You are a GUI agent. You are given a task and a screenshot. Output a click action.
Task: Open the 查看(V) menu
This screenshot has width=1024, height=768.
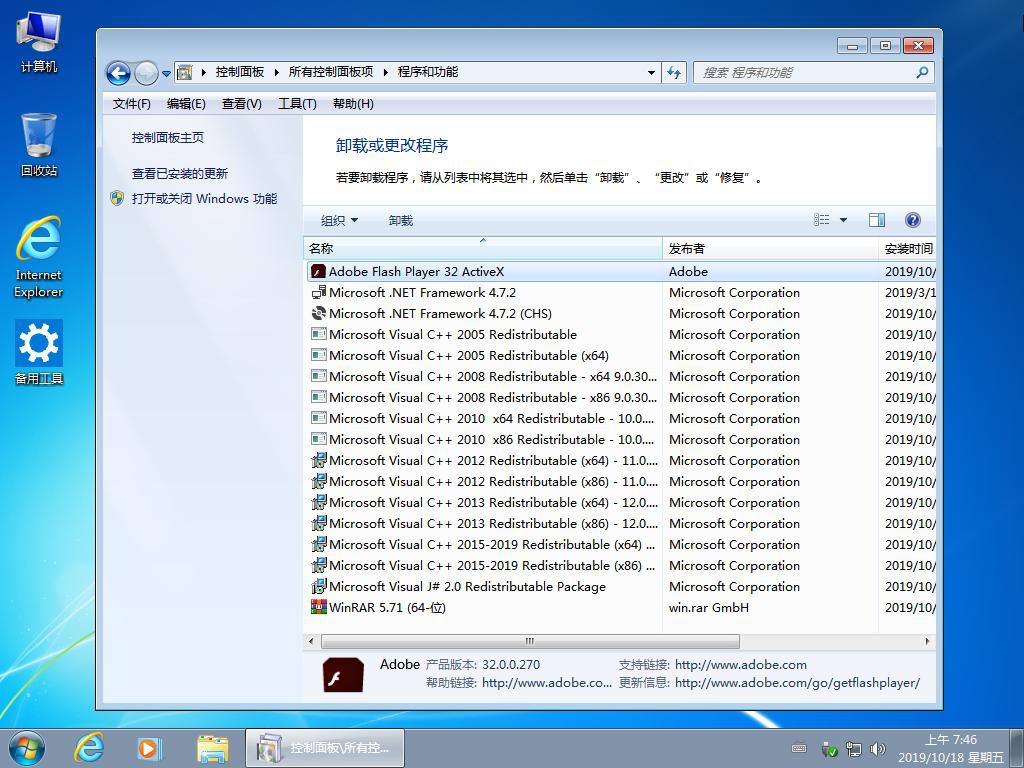[242, 104]
